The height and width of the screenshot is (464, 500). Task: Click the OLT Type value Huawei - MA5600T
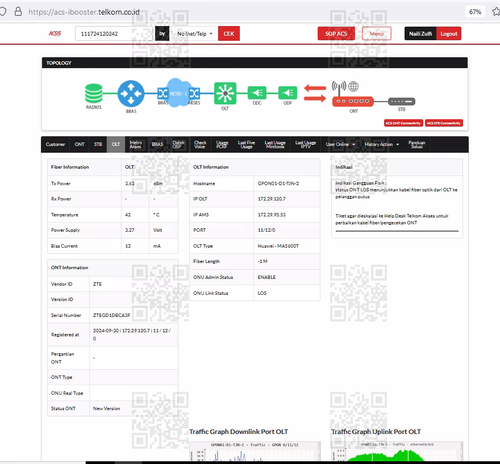tap(278, 246)
